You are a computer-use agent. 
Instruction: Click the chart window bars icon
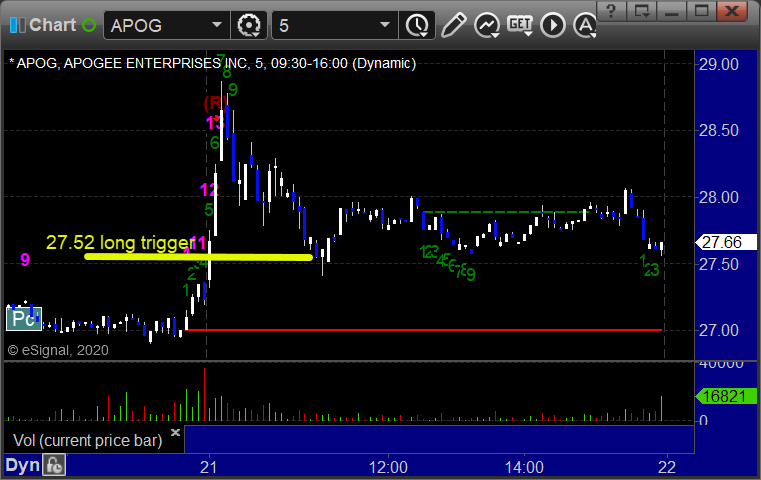(17, 25)
